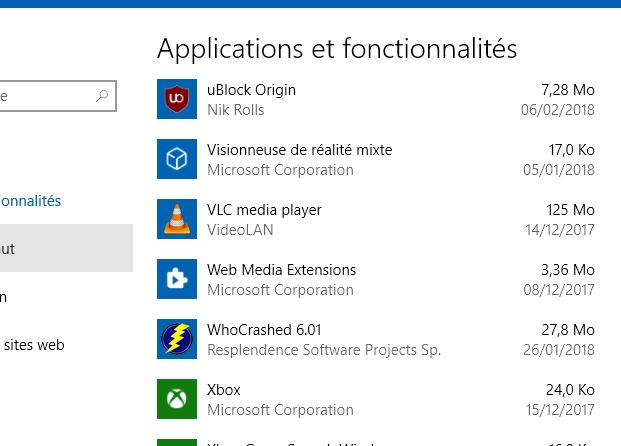Click the Visionneuse de réalité mixte cube icon
Screen dimensions: 621x446
point(177,159)
